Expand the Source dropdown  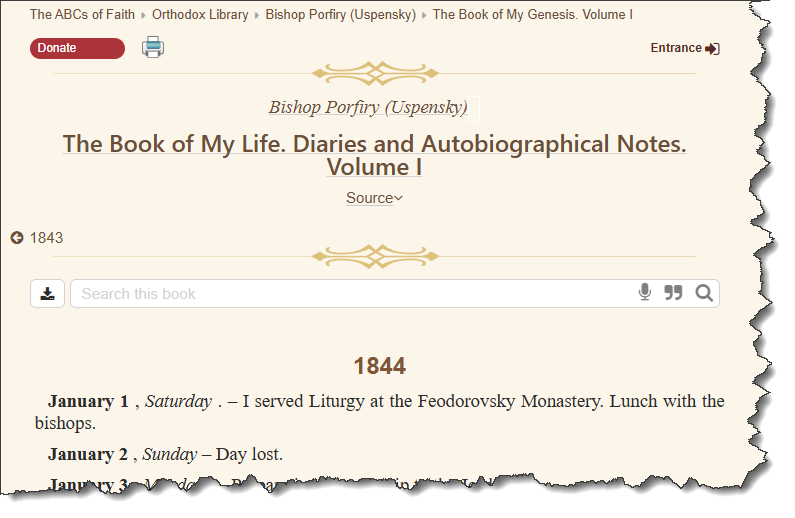click(374, 198)
